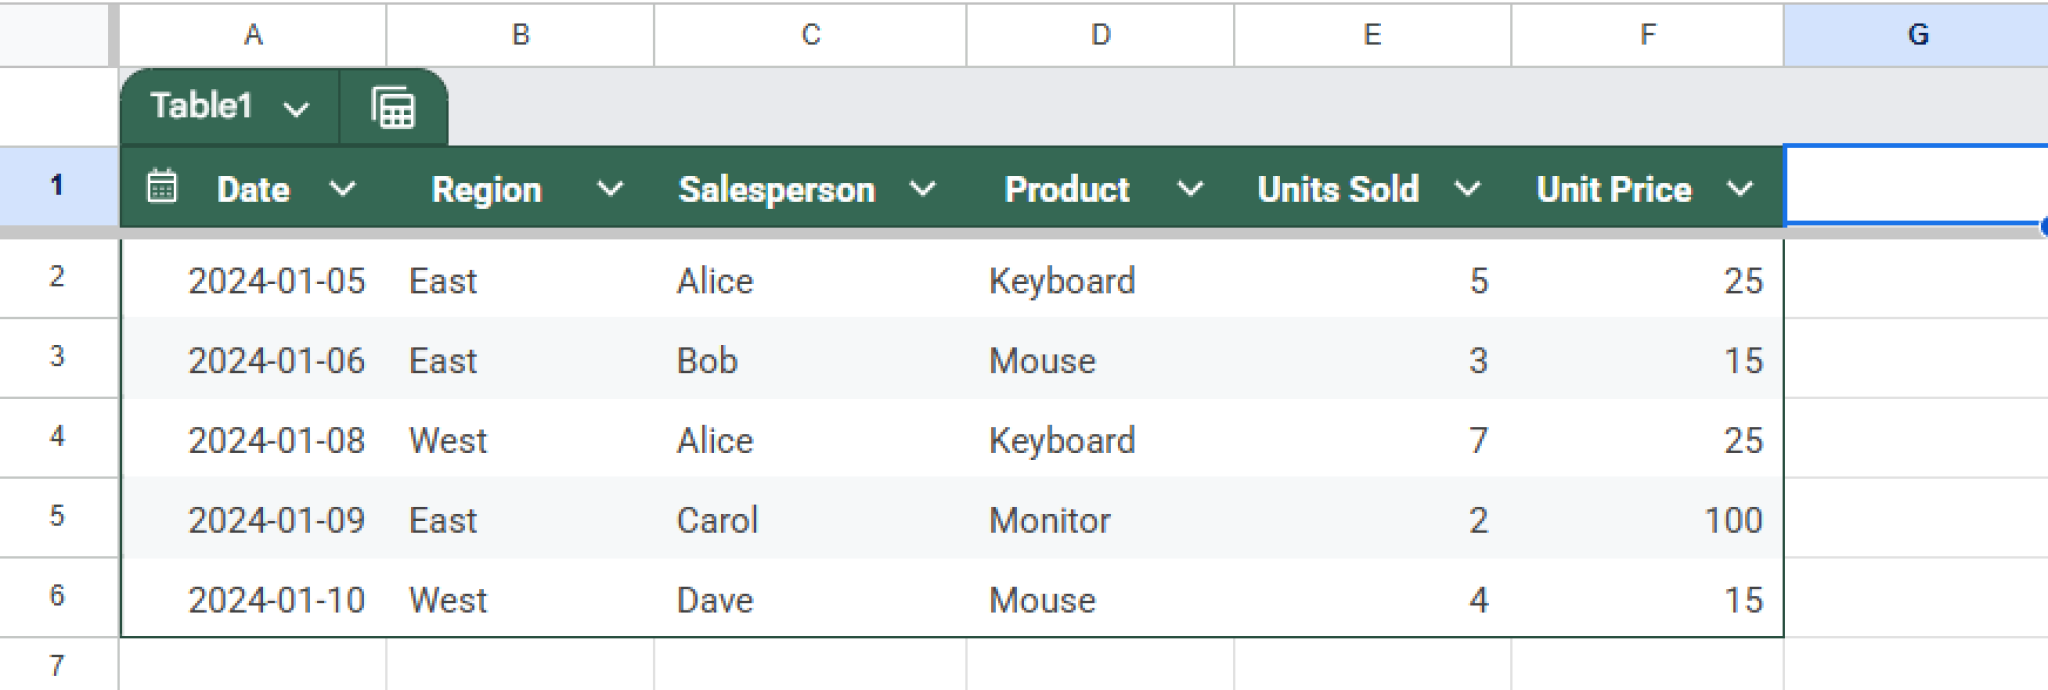Select the Mouse cell sold by Dave
Image resolution: width=2048 pixels, height=690 pixels.
coord(1100,599)
